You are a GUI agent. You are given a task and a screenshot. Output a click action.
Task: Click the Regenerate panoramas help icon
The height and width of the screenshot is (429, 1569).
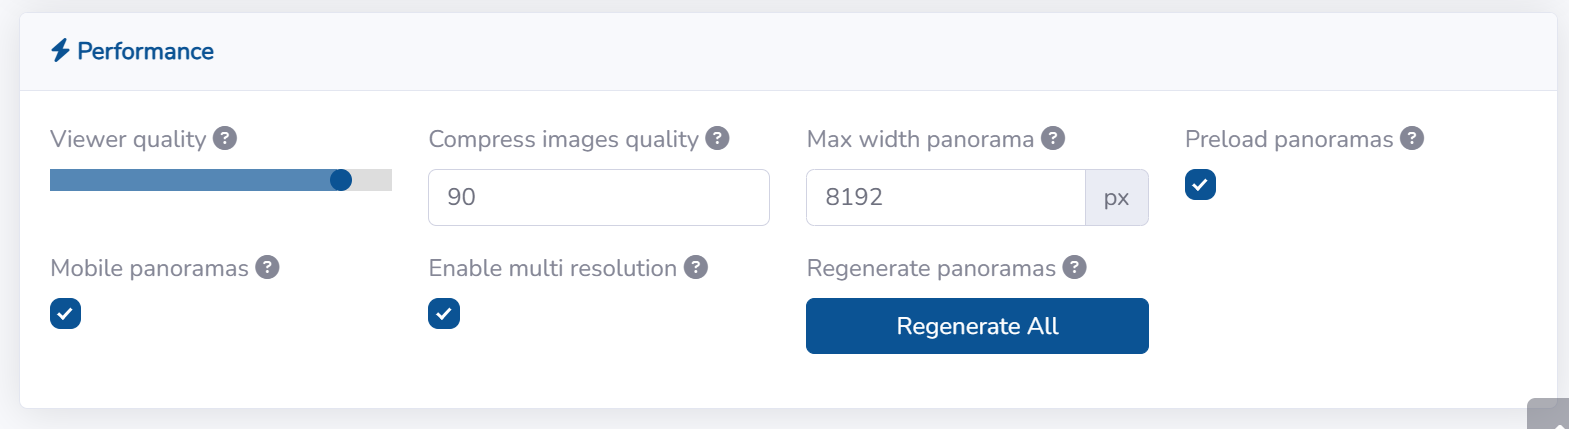click(1075, 267)
